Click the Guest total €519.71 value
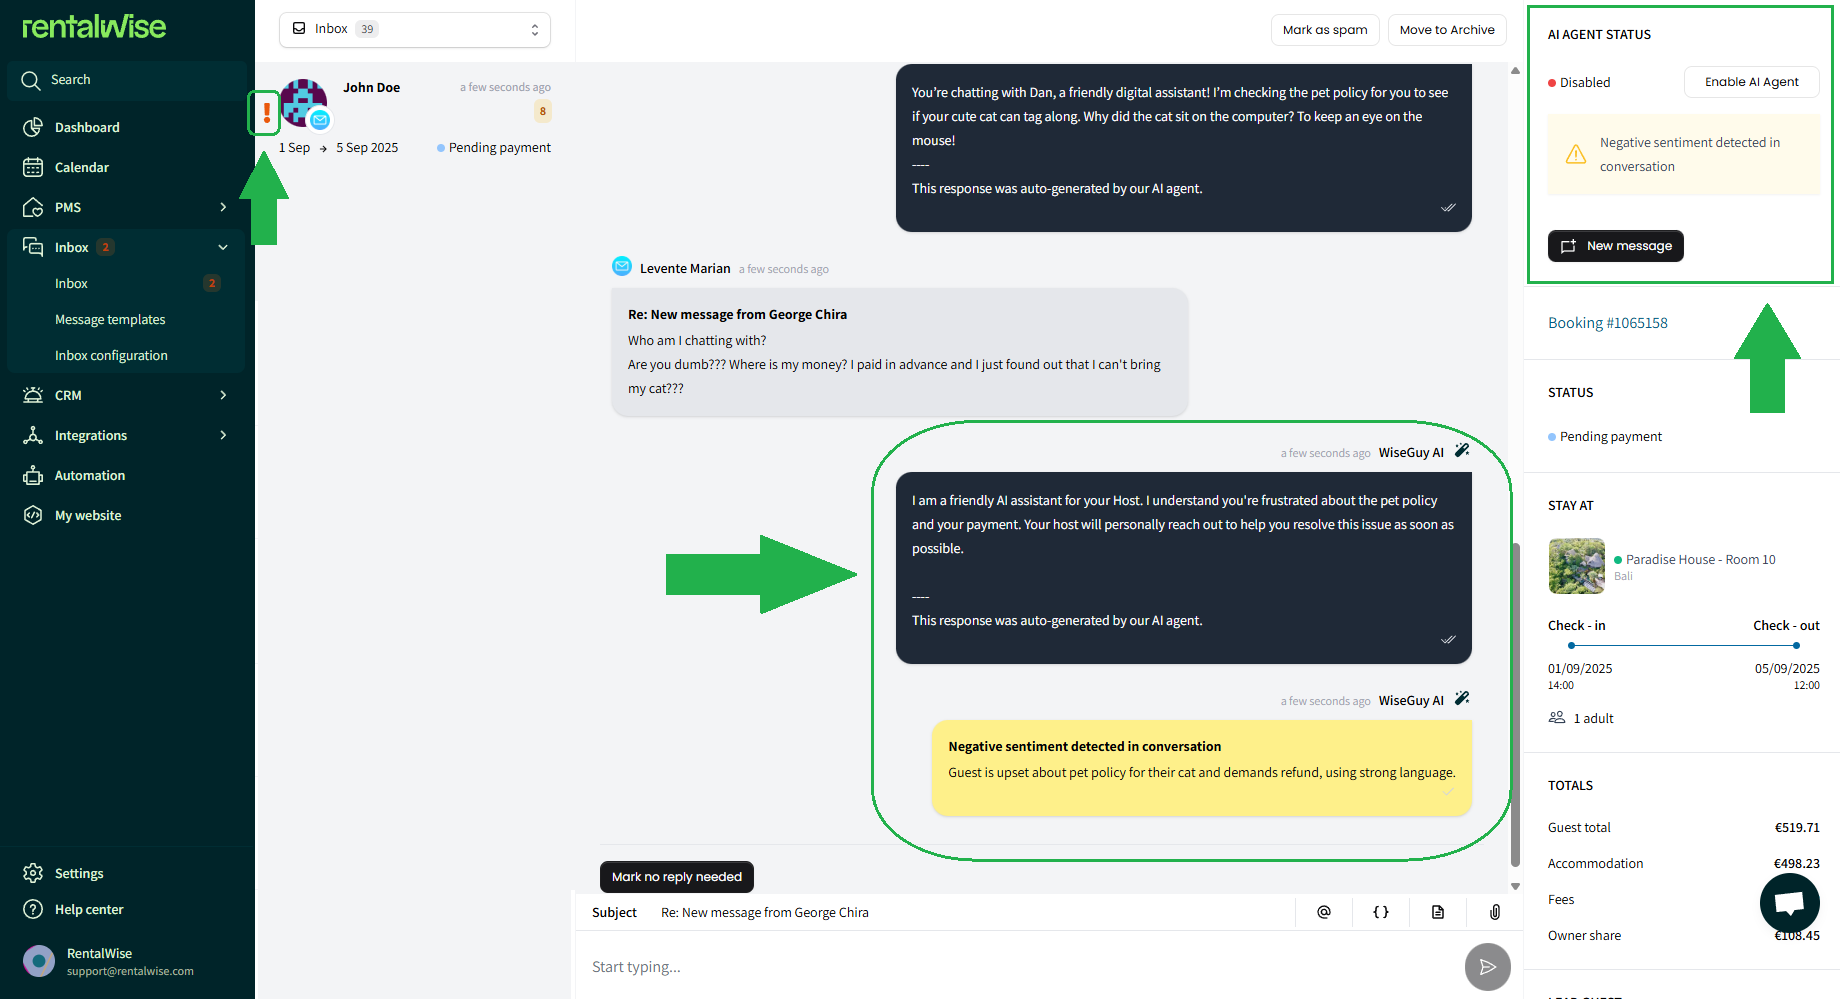The width and height of the screenshot is (1840, 999). [x=1797, y=827]
